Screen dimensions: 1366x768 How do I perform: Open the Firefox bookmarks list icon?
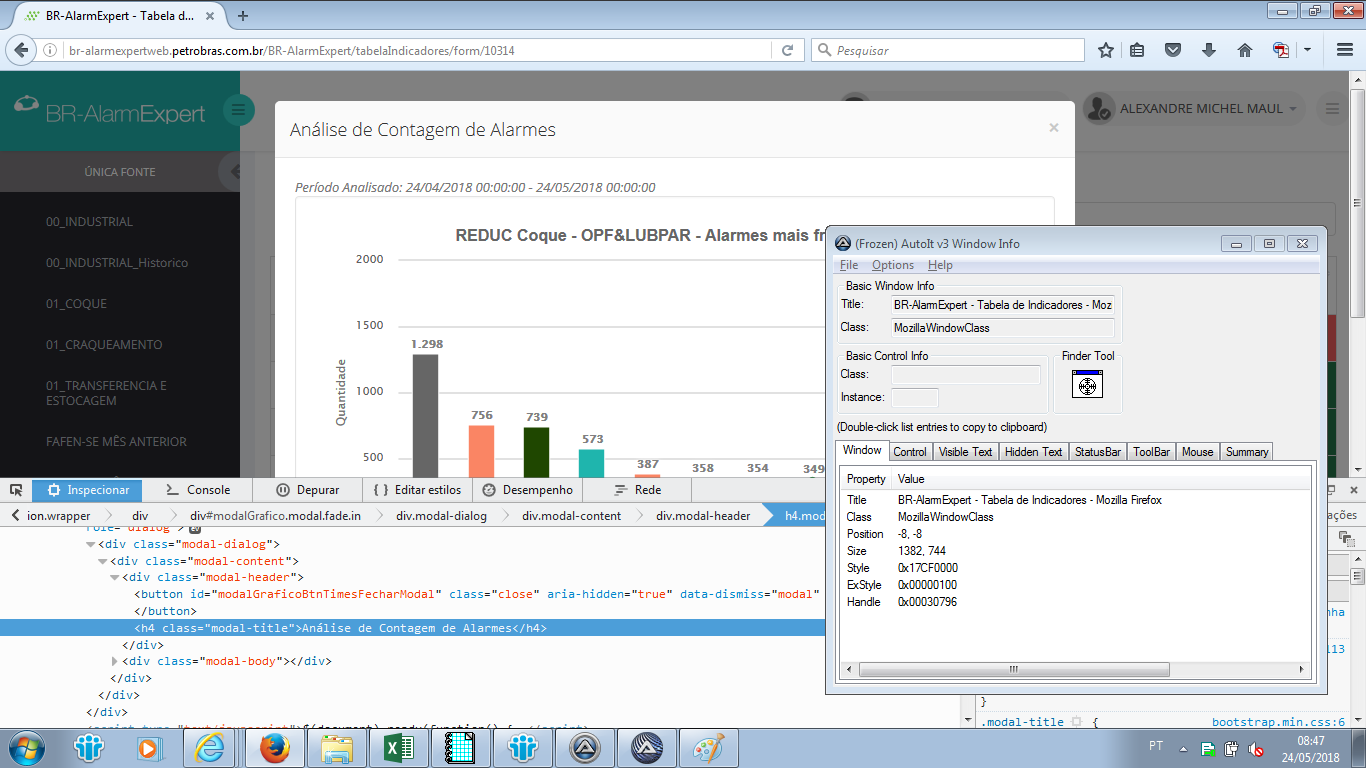point(1137,50)
